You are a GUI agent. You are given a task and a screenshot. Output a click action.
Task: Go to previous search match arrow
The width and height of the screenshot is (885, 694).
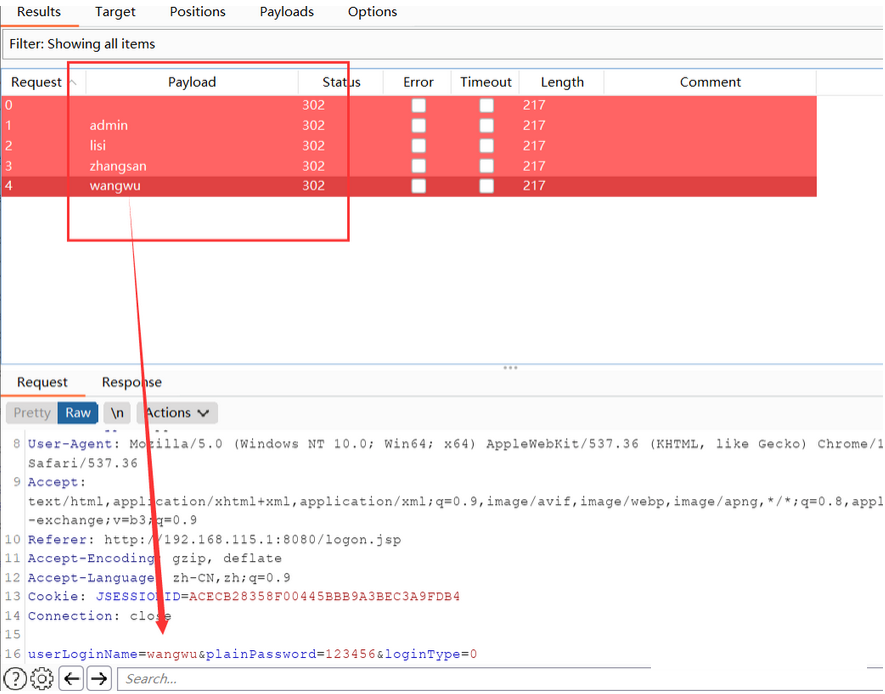71,678
